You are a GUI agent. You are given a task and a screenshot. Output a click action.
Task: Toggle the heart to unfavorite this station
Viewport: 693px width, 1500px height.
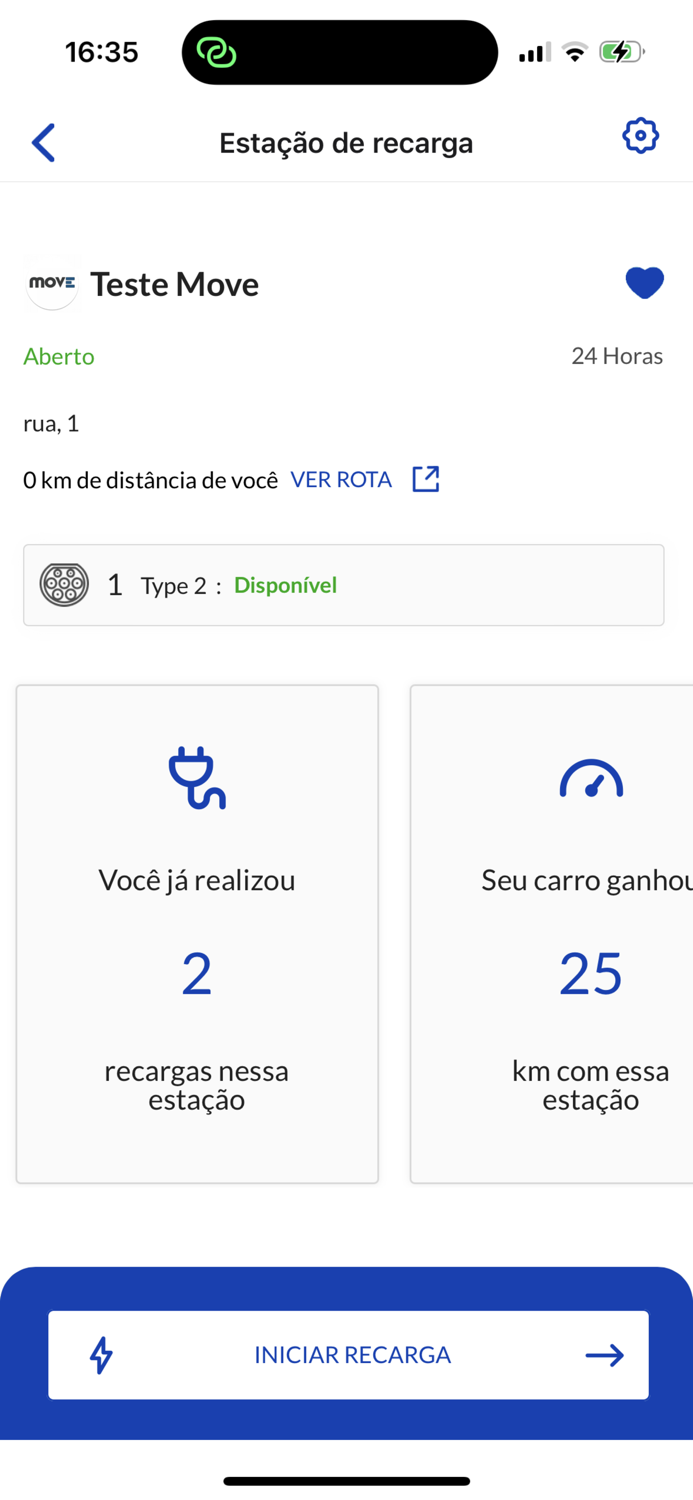click(645, 283)
